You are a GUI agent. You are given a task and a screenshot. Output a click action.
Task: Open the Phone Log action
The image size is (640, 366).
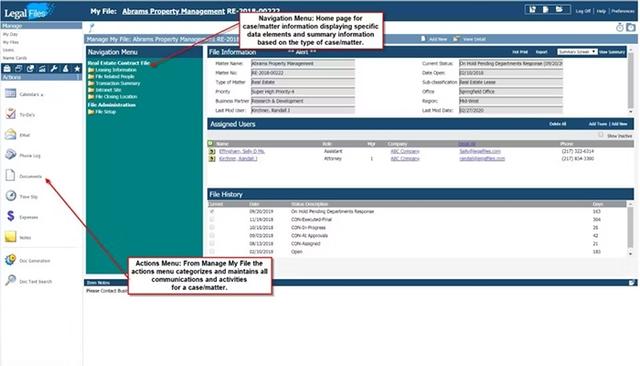(23, 155)
